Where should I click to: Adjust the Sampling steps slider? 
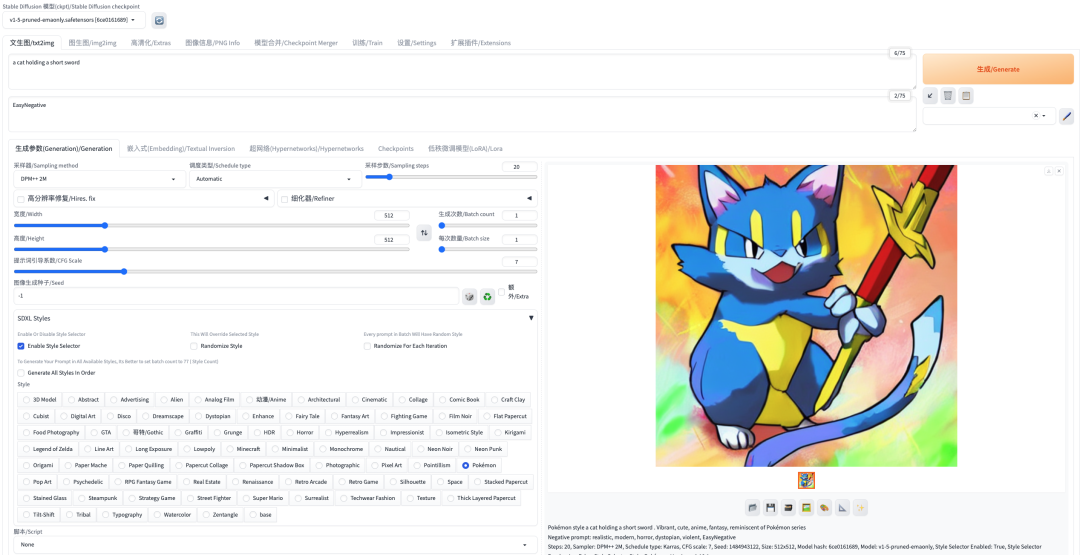point(451,177)
